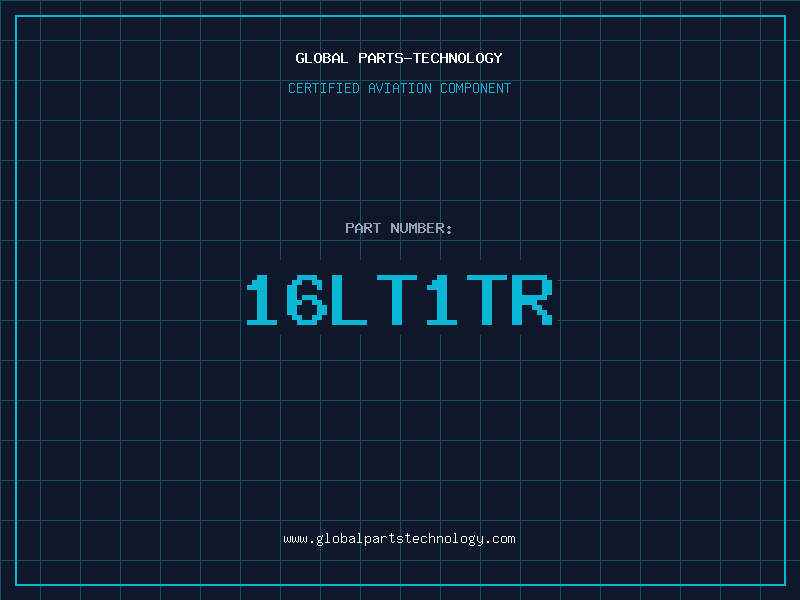800x600 pixels.
Task: Open the www.globalpartstechnology.com link
Action: (399, 539)
